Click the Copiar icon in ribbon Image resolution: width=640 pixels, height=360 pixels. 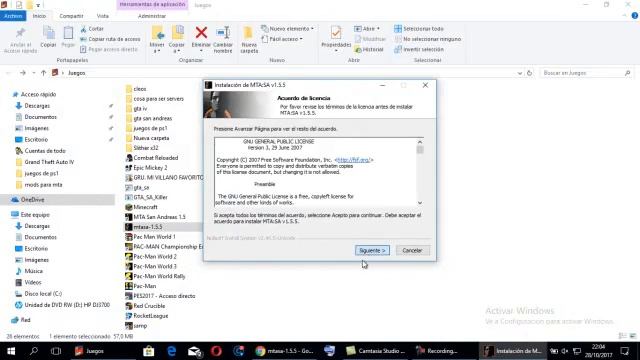(x=49, y=37)
